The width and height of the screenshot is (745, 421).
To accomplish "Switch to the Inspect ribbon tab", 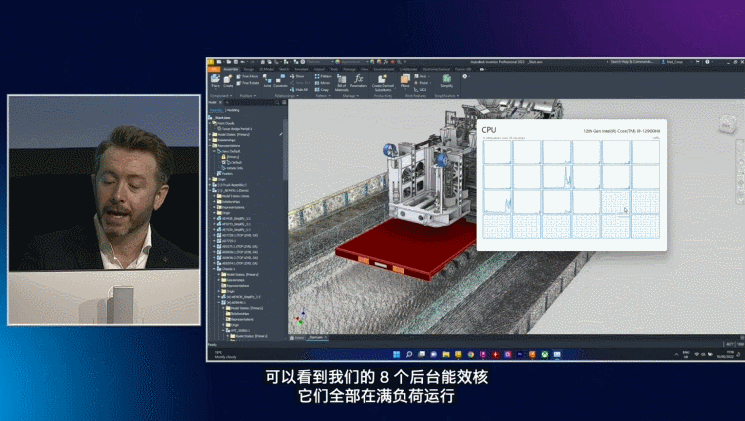I will click(319, 69).
